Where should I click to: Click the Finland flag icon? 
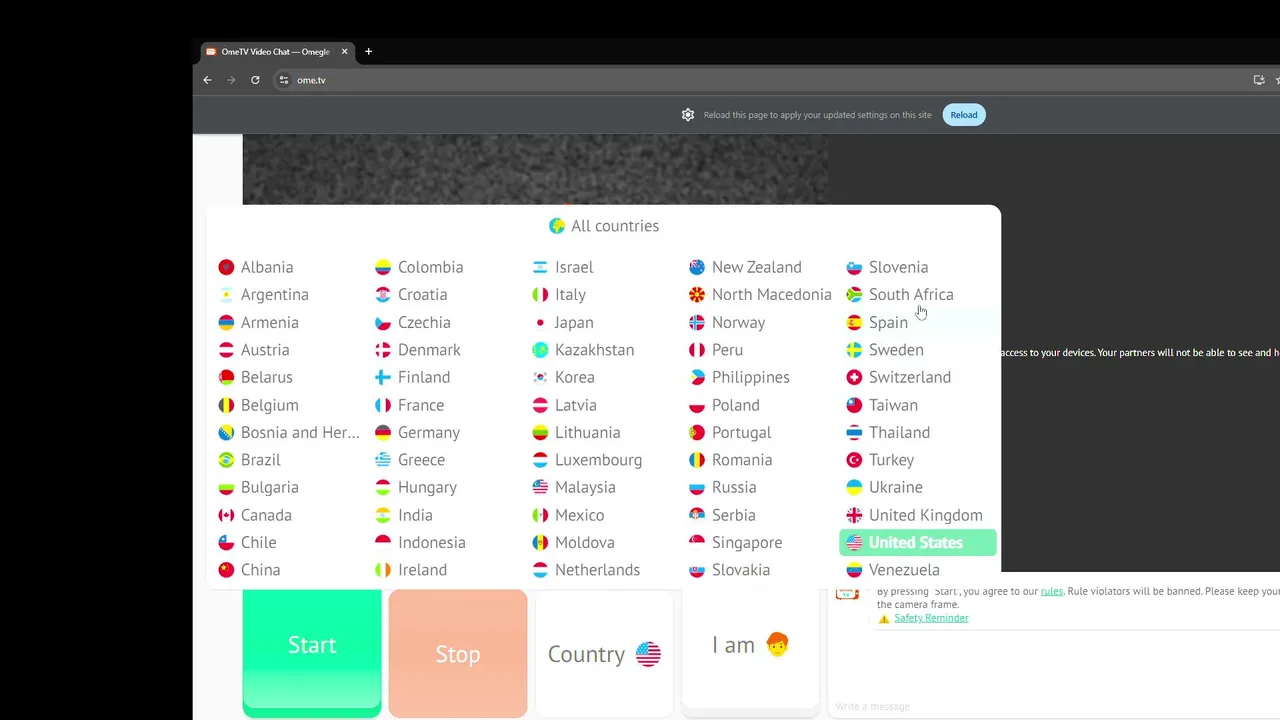(x=383, y=377)
